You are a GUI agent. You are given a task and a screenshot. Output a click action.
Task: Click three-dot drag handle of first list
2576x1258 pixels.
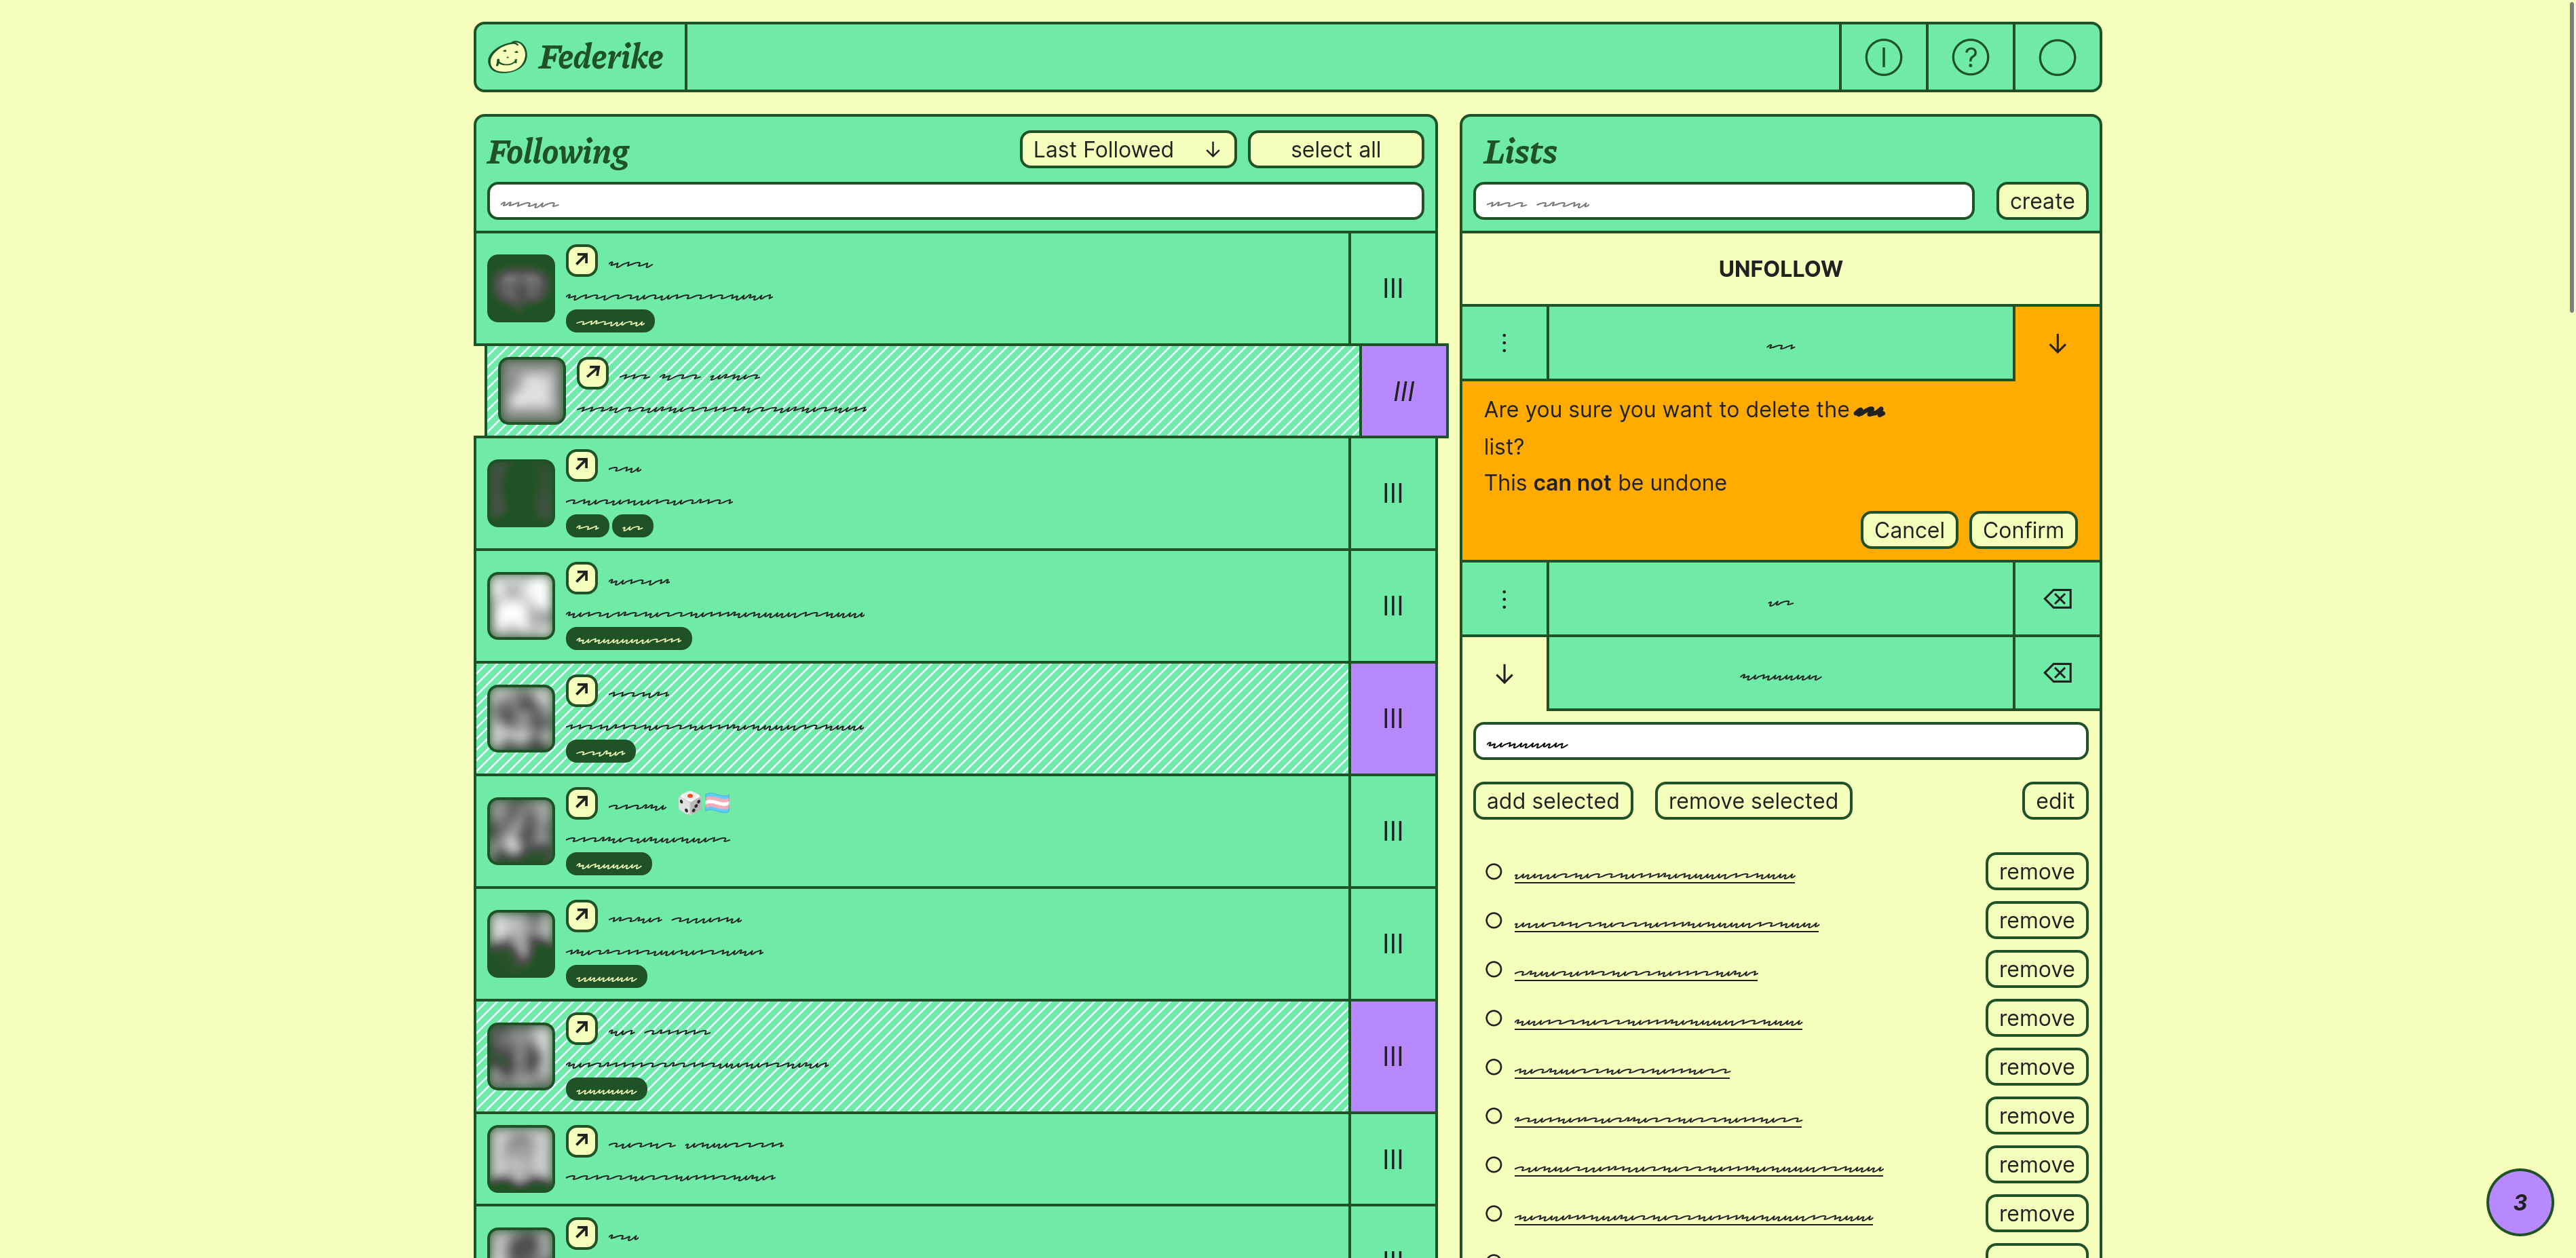point(1503,343)
